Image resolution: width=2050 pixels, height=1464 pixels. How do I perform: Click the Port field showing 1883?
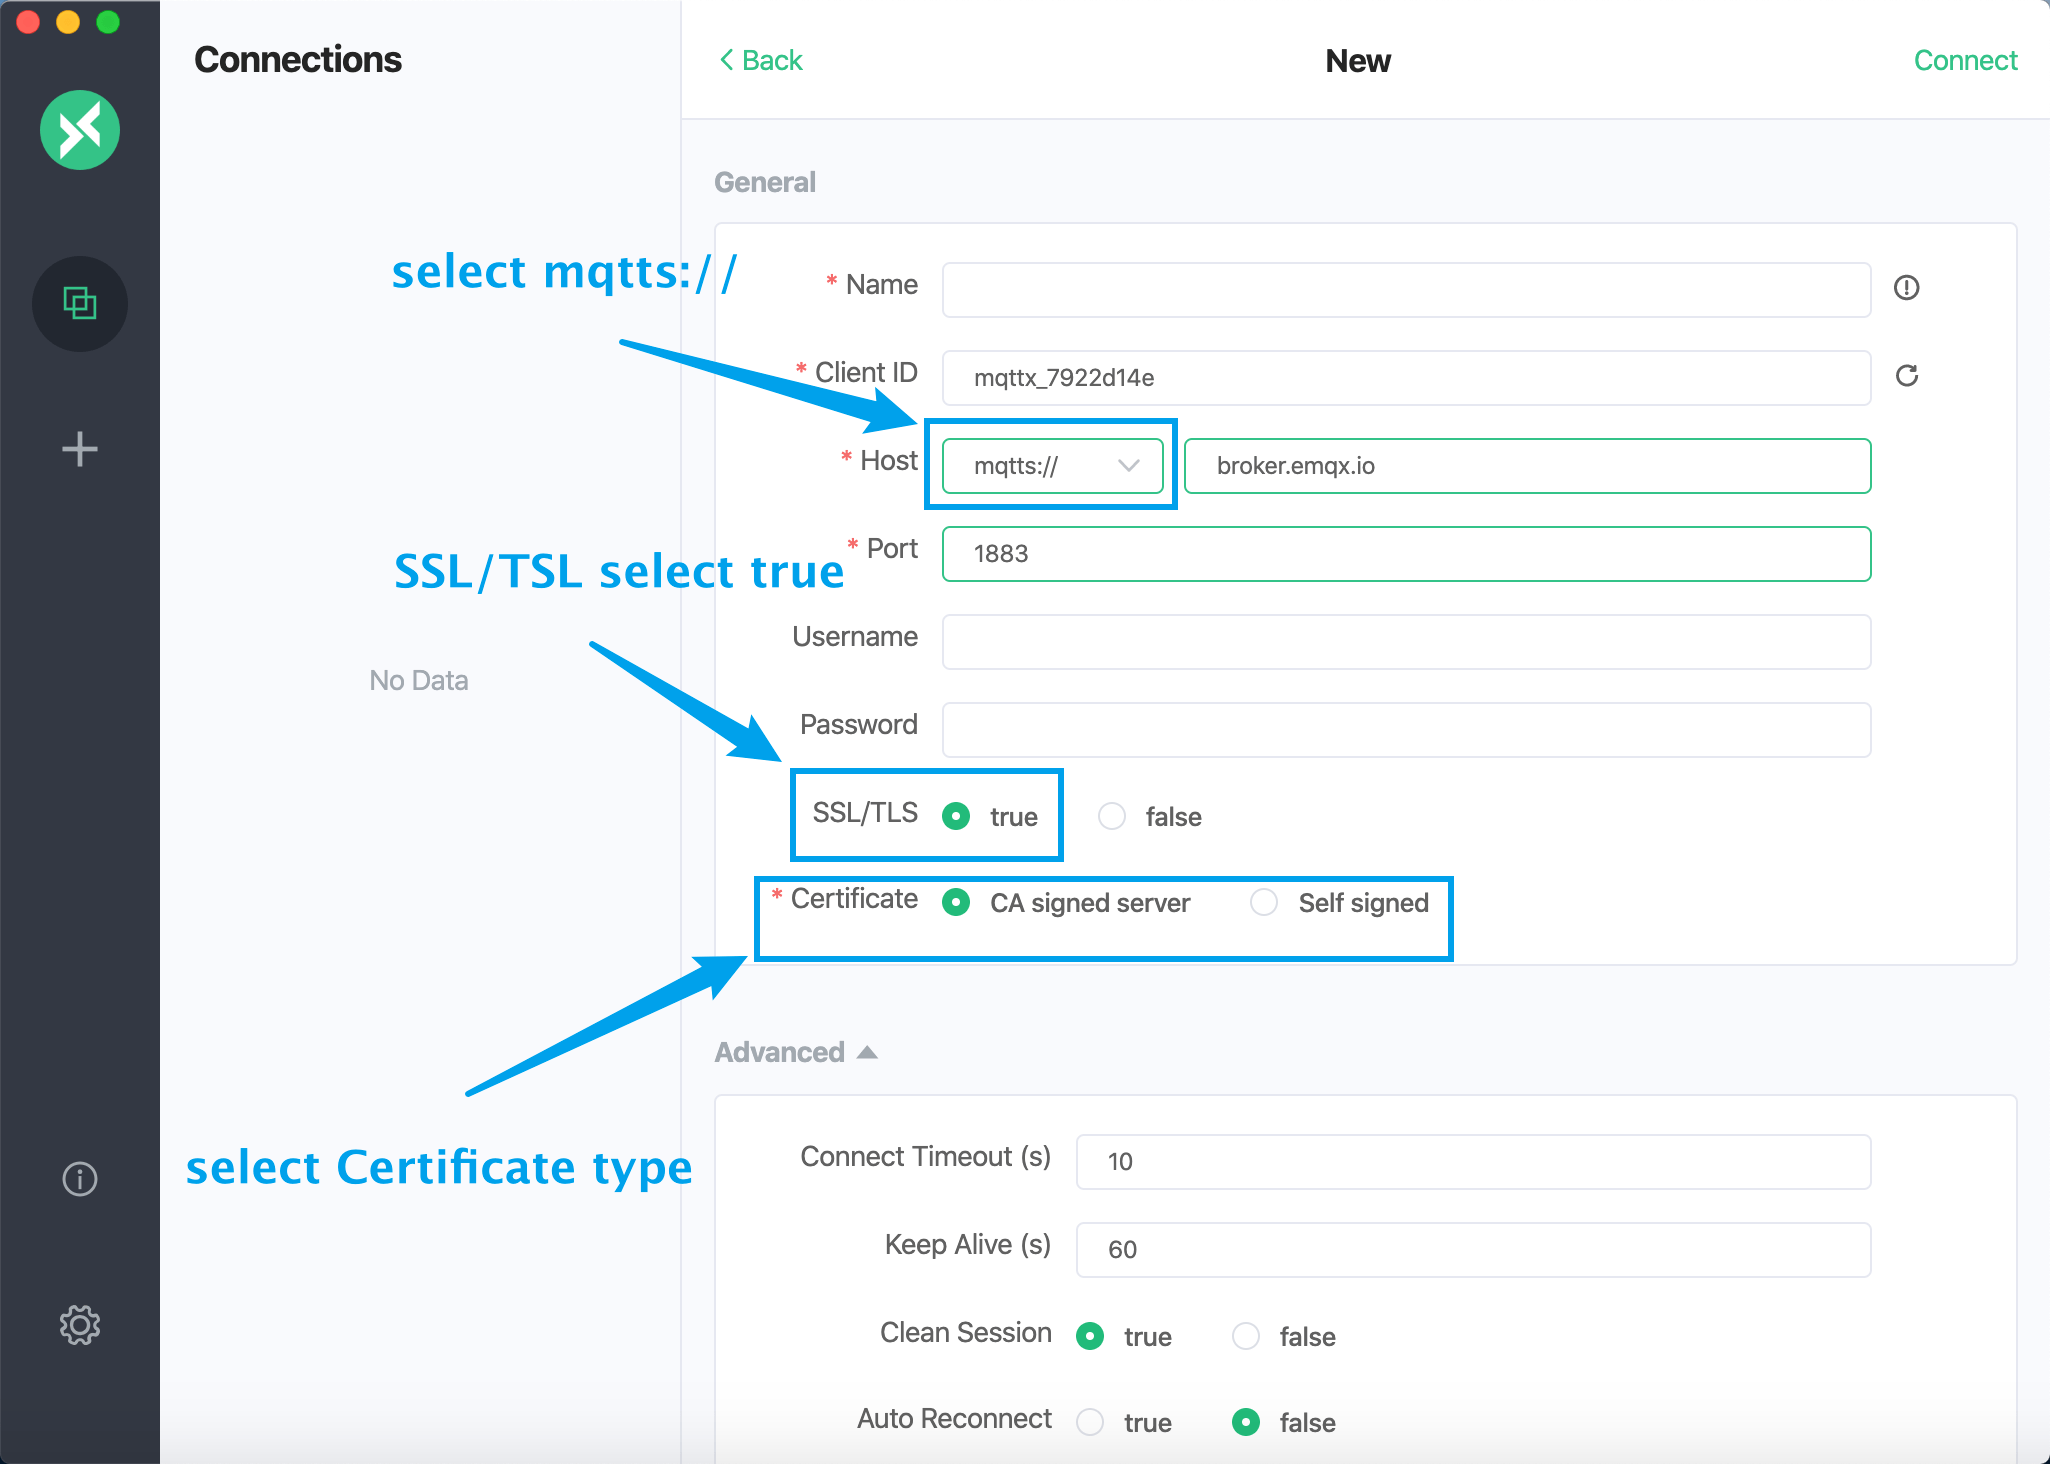pos(1405,554)
